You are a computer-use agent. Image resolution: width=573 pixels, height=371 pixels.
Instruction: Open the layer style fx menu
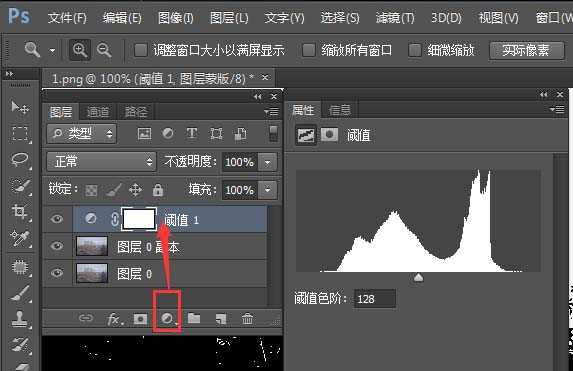(114, 319)
